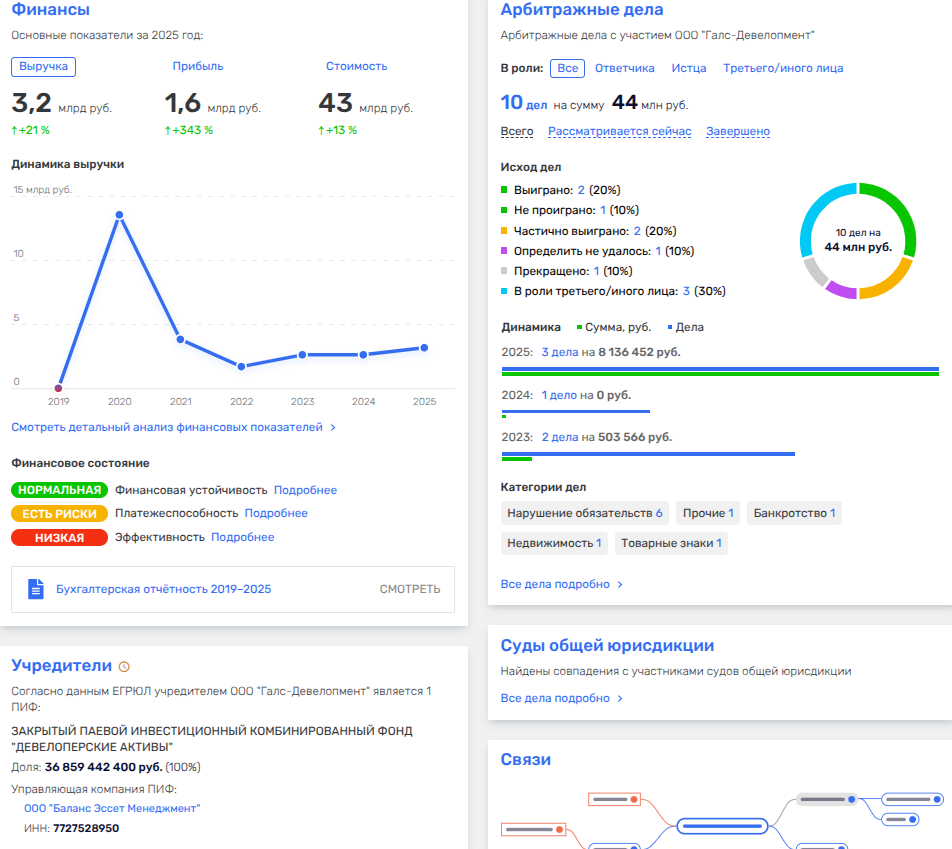The height and width of the screenshot is (849, 952).
Task: Click the chevron after Смотреть детальный анализ
Action: (x=333, y=427)
